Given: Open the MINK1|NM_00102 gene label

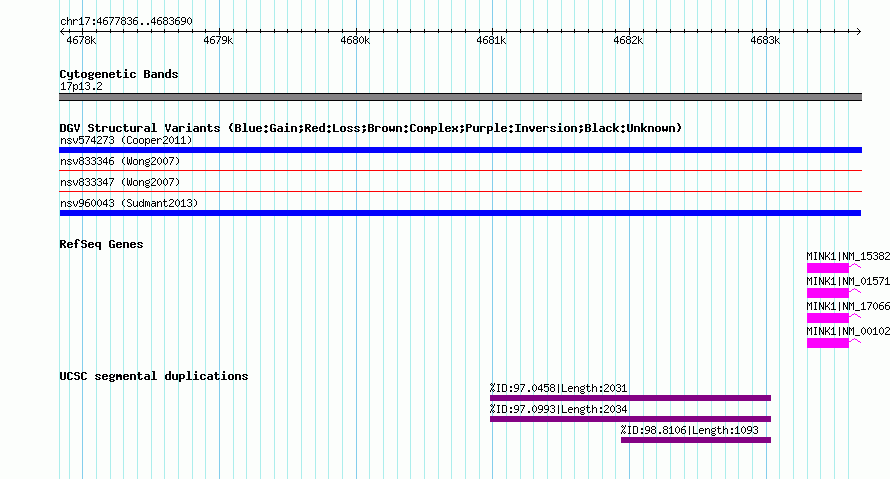Looking at the screenshot, I should 848,331.
